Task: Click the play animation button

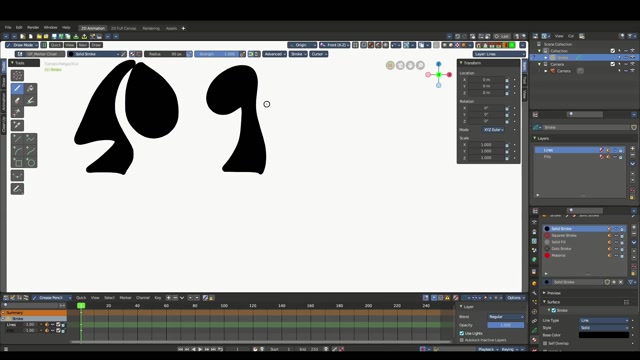Action: 200,349
